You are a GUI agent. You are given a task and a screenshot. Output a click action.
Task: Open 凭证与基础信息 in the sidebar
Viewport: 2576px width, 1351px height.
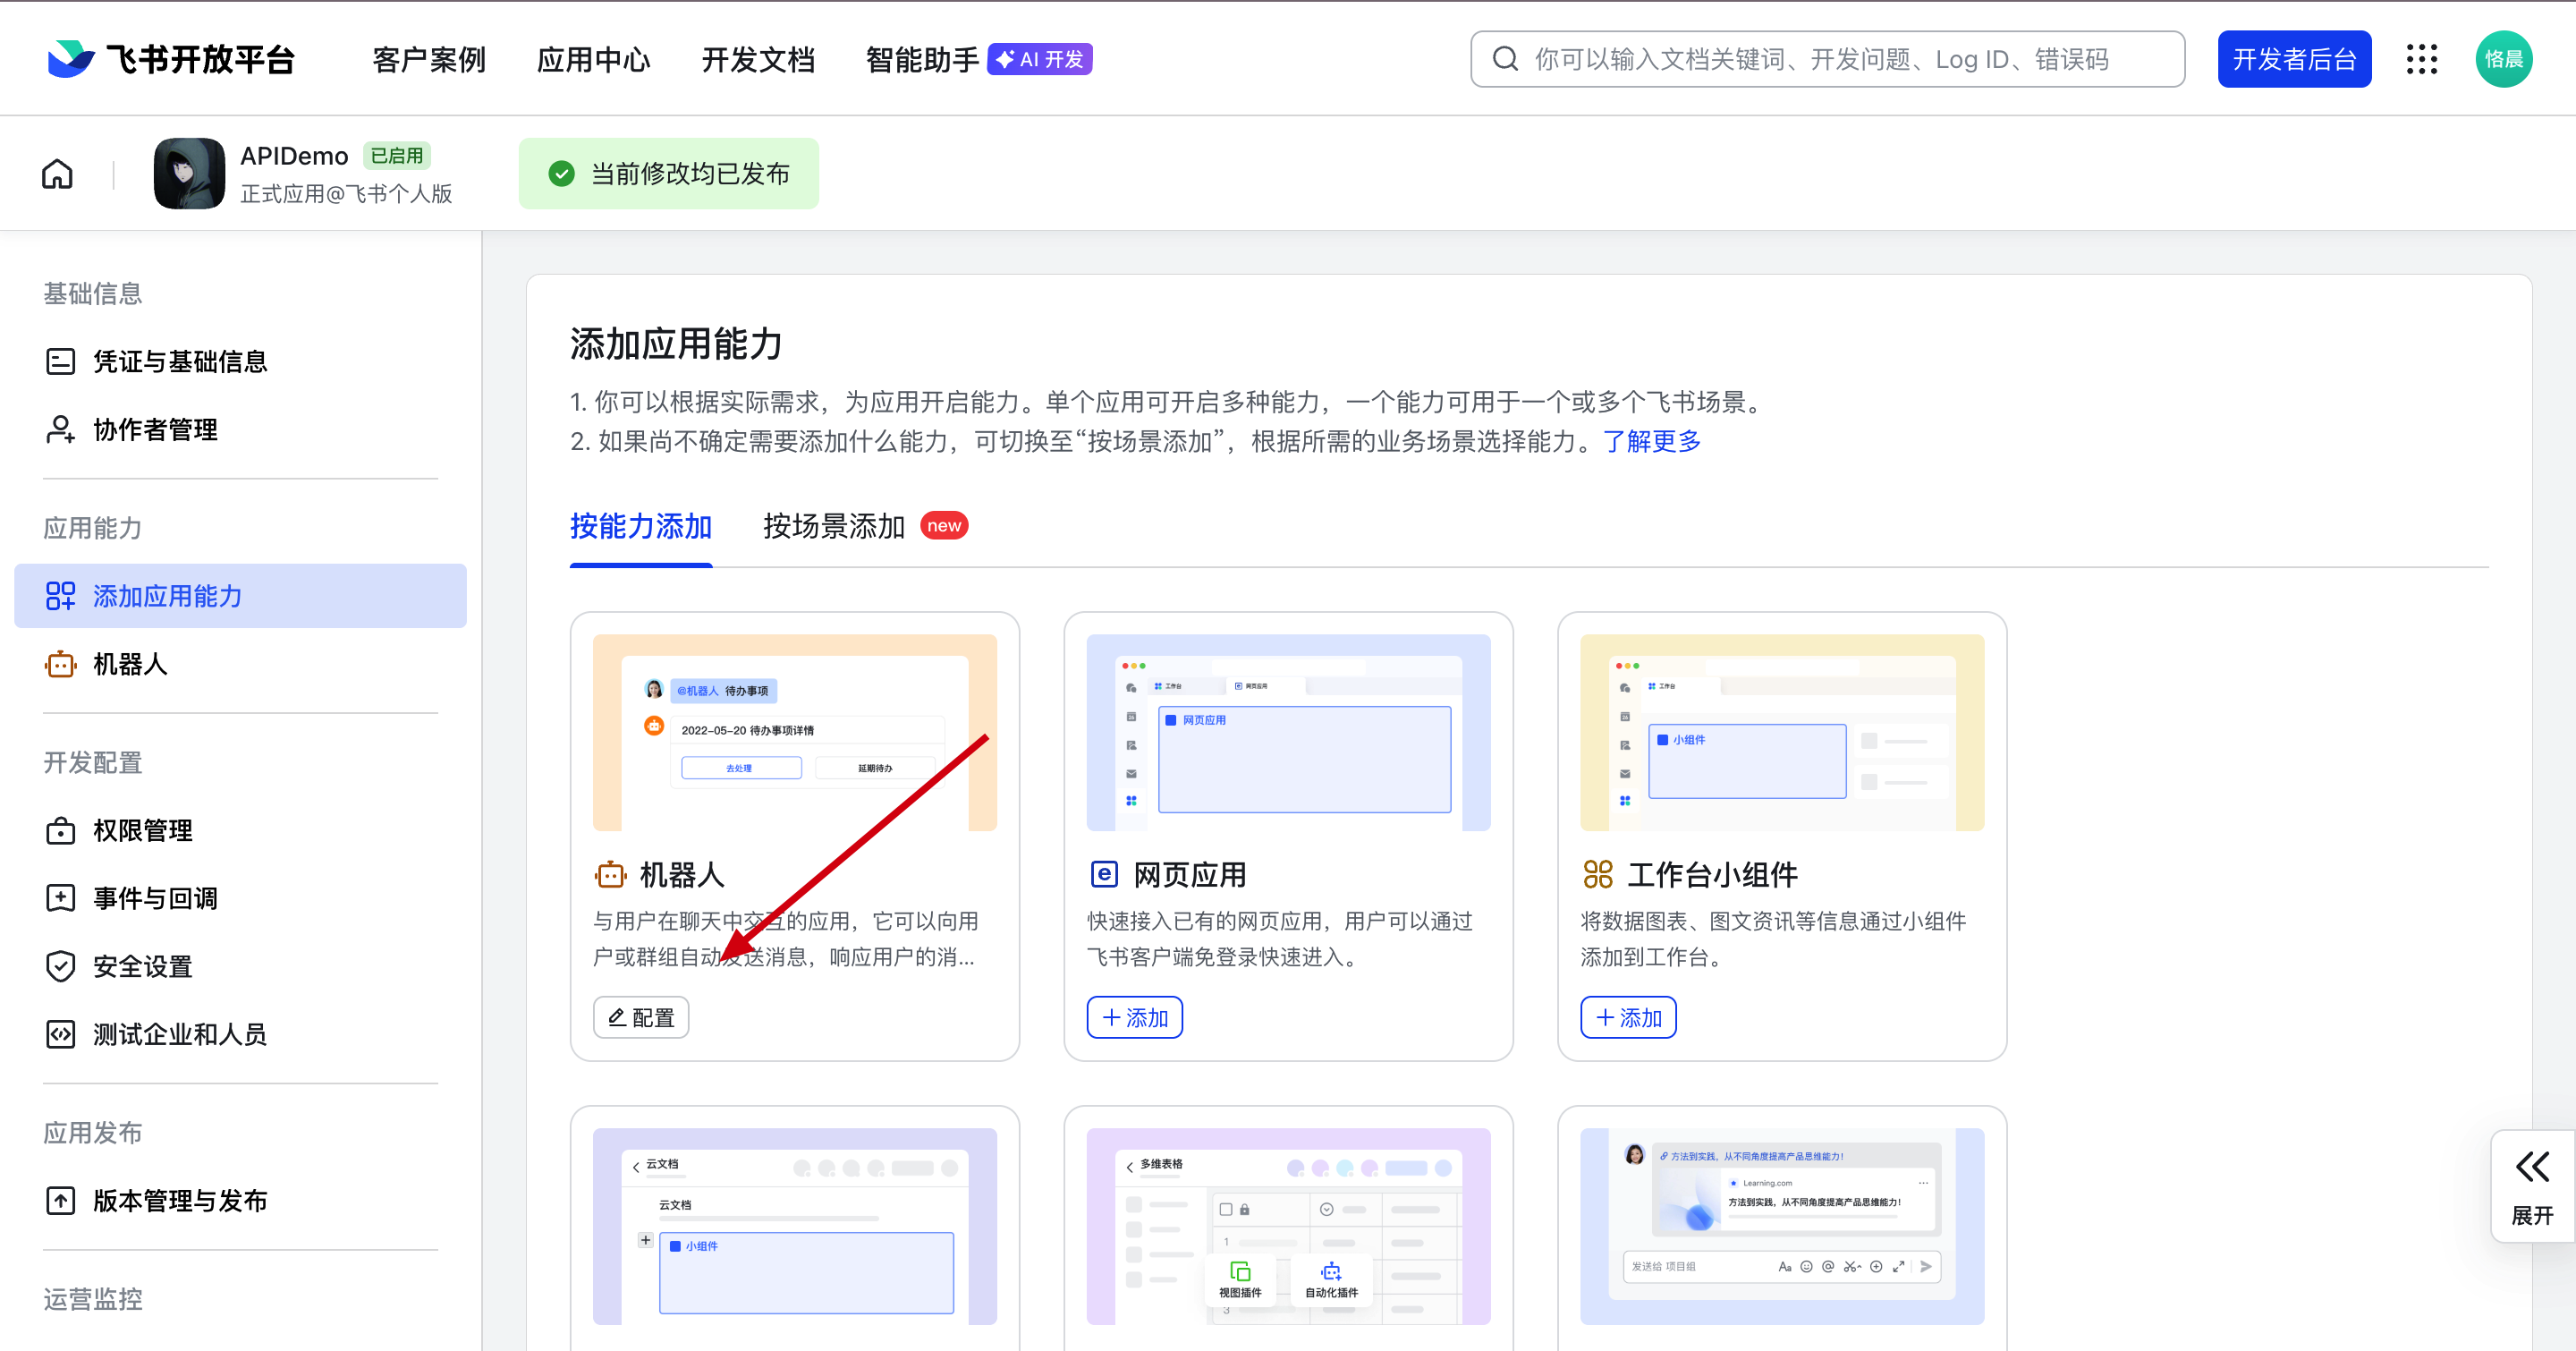click(179, 361)
